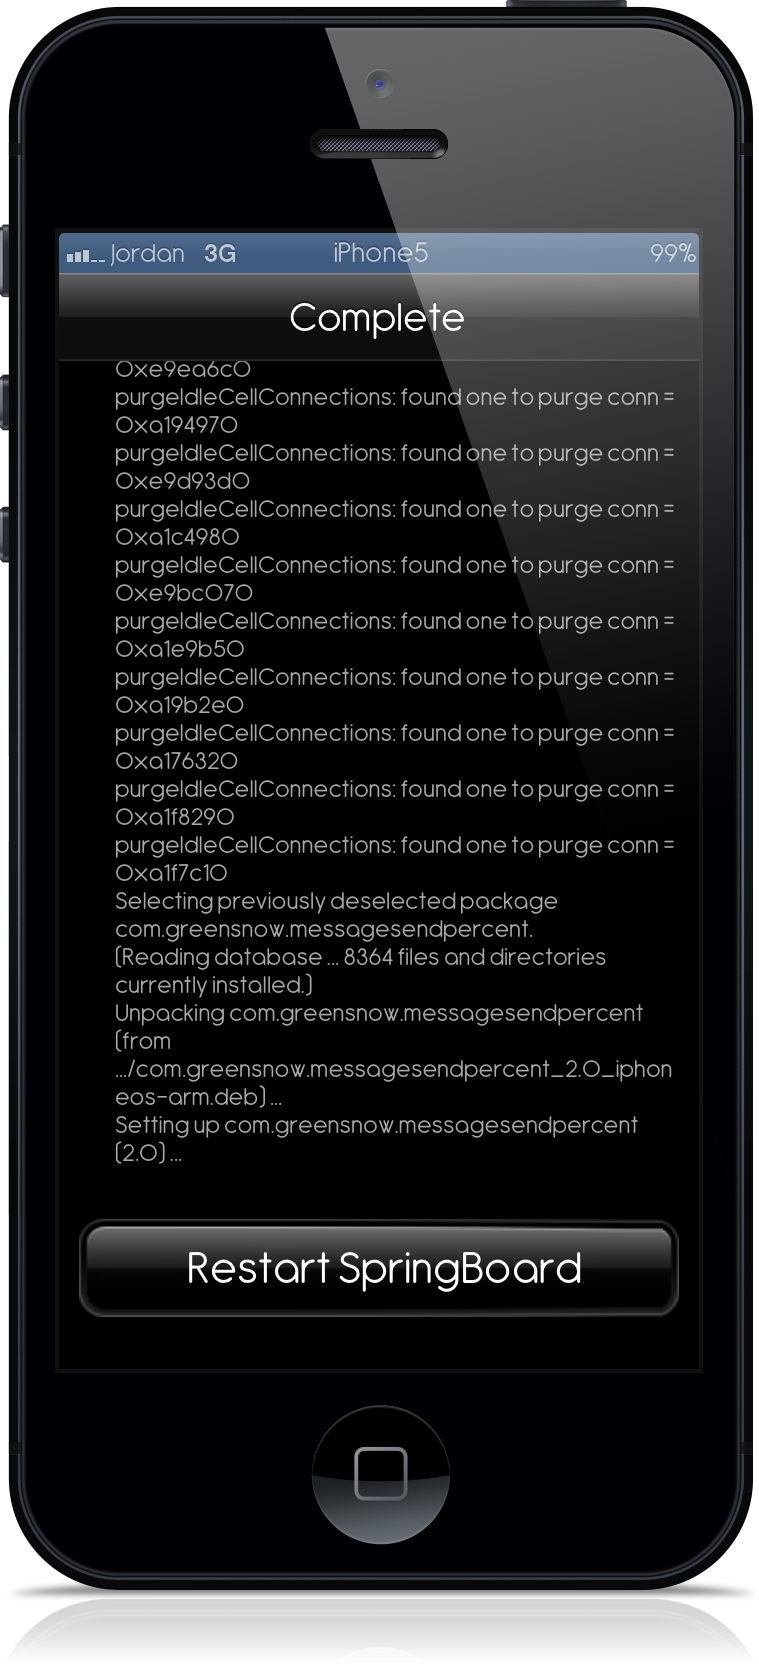Tap the 3G network indicator
The width and height of the screenshot is (759, 1671).
point(220,254)
